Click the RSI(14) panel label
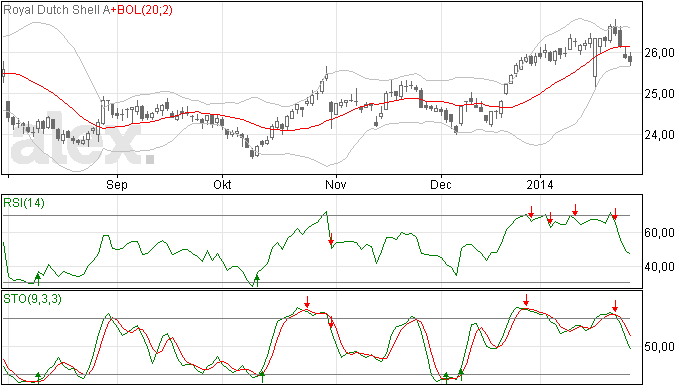This screenshot has width=690, height=387. (24, 203)
